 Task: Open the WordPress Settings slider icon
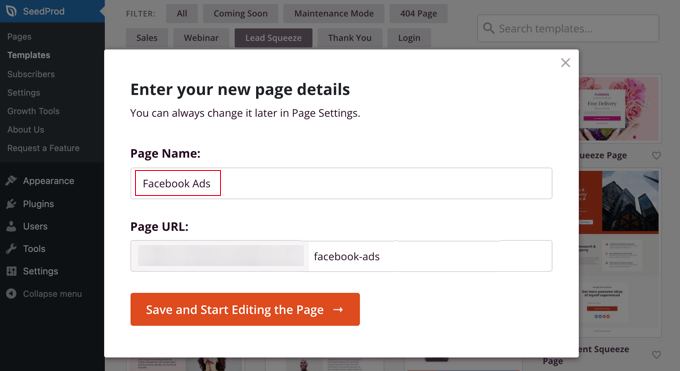(x=11, y=271)
